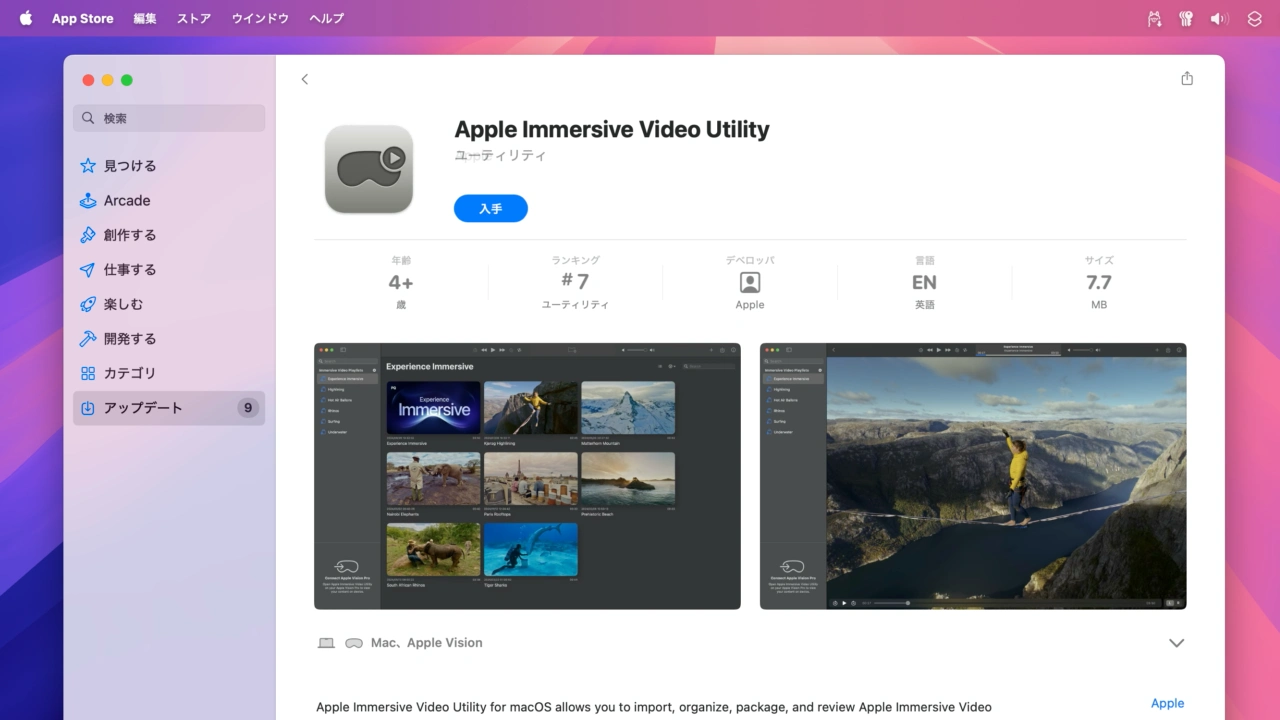
Task: Expand the Mac, Apple Vision compatibility row
Action: pos(1176,643)
